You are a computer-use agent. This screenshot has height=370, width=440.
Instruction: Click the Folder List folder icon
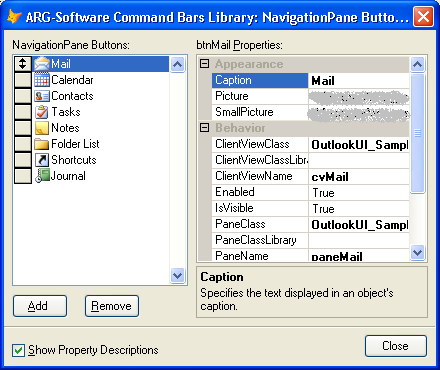coord(42,144)
